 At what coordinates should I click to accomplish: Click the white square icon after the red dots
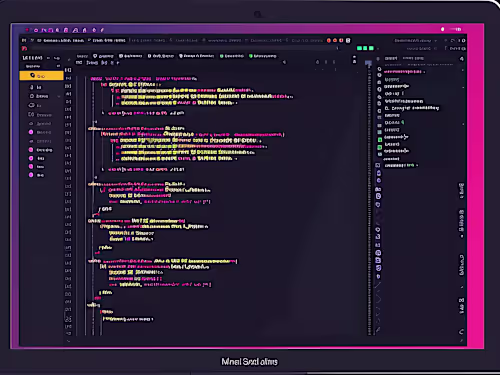[x=348, y=40]
